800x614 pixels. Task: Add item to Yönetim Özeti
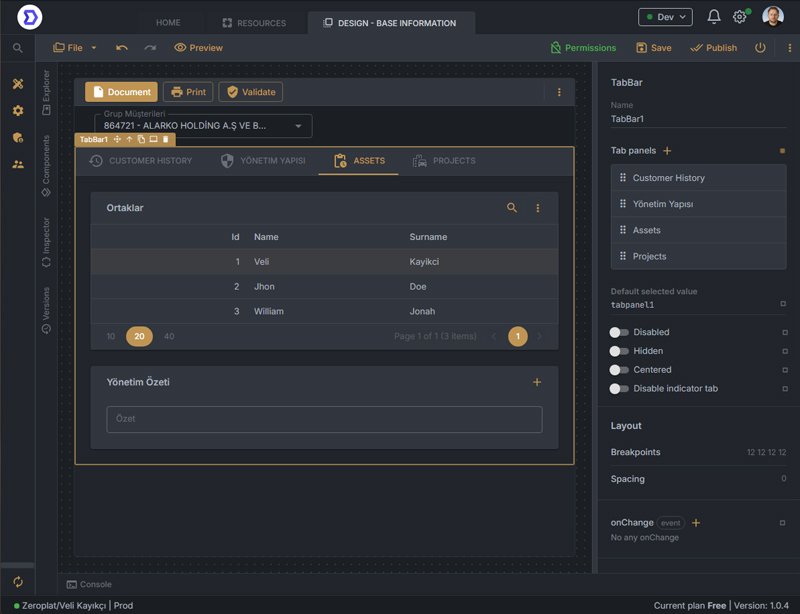[537, 382]
